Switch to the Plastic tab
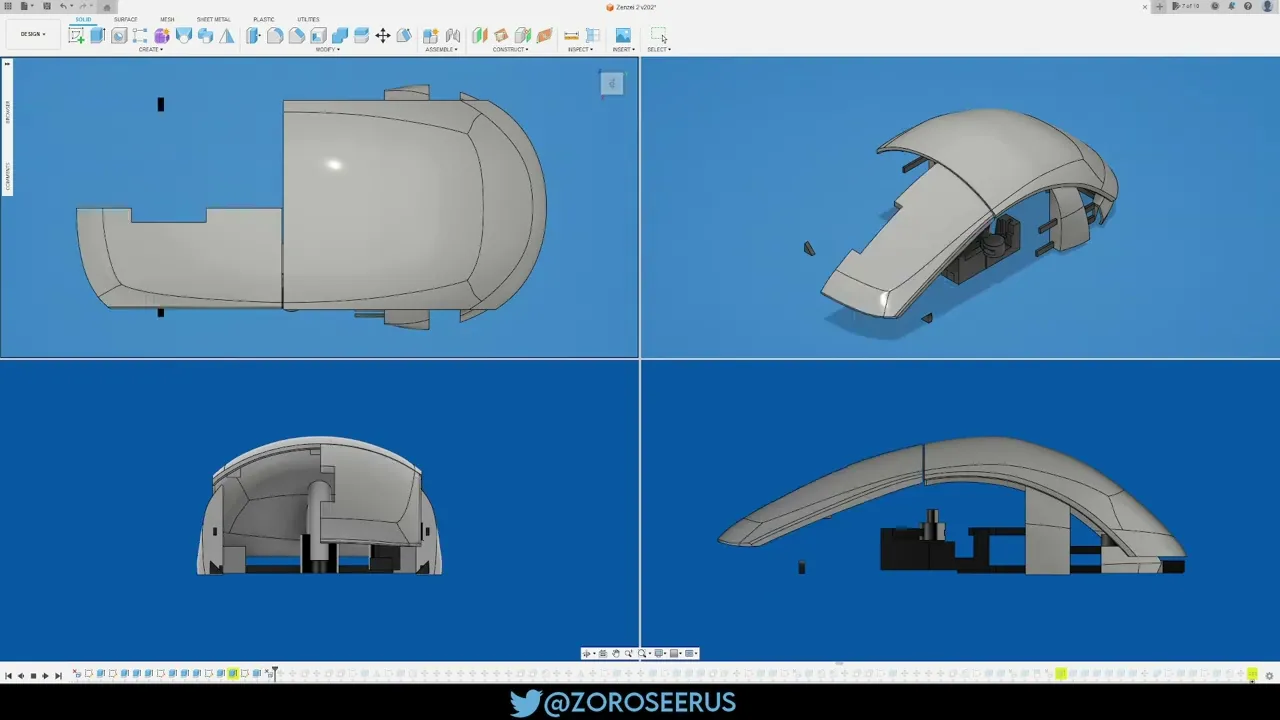This screenshot has width=1280, height=720. point(264,19)
